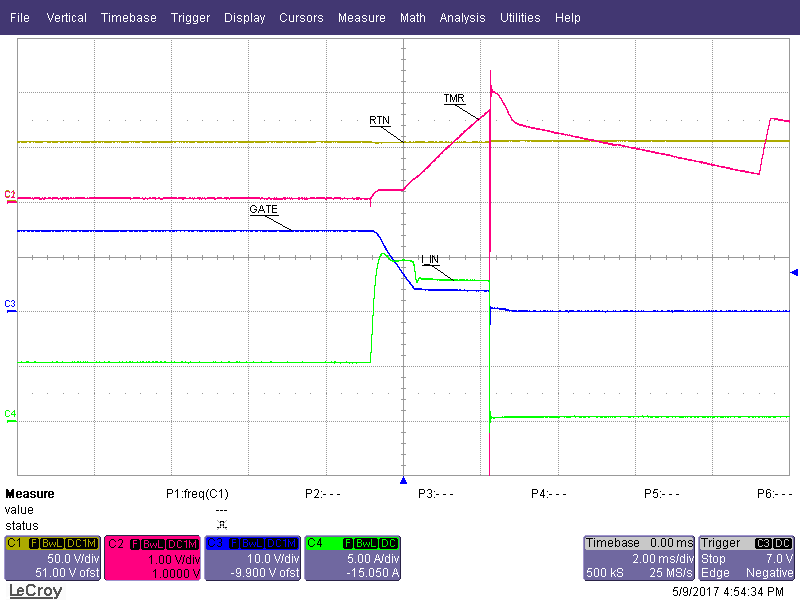Click the GATE trace label
The width and height of the screenshot is (800, 600).
pos(263,210)
